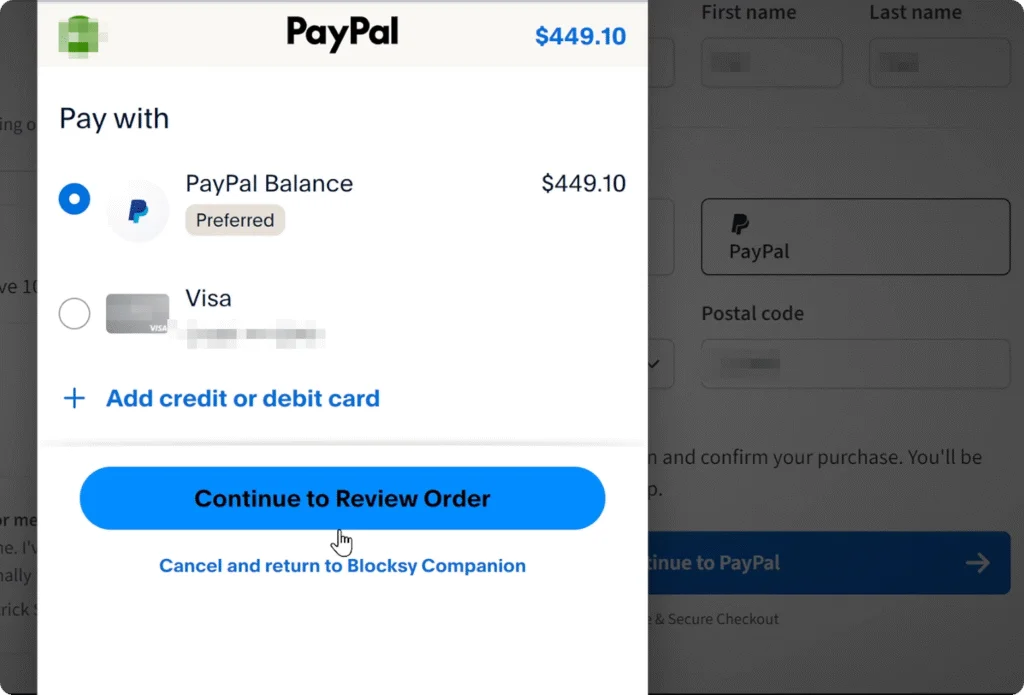
Task: Select the PayPal Balance radio button
Action: pyautogui.click(x=74, y=199)
